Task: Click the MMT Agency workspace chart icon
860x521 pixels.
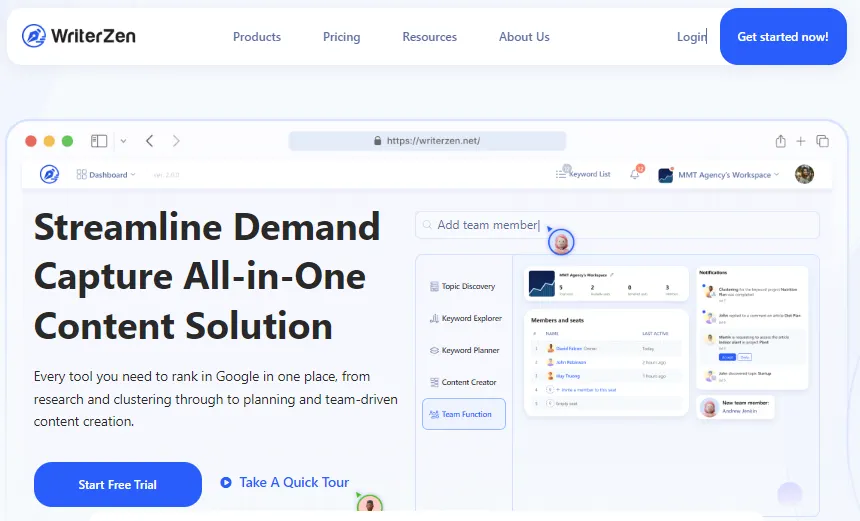Action: (665, 175)
